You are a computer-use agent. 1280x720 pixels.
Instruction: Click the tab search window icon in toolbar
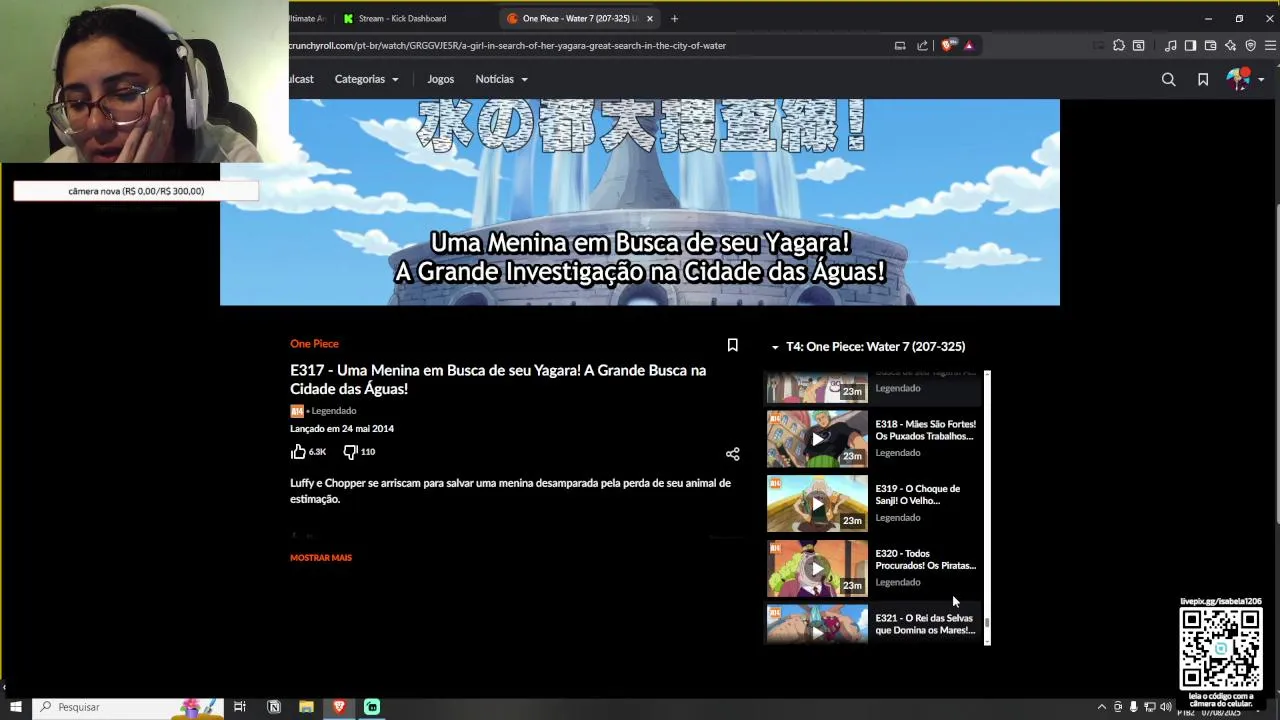pos(1138,45)
